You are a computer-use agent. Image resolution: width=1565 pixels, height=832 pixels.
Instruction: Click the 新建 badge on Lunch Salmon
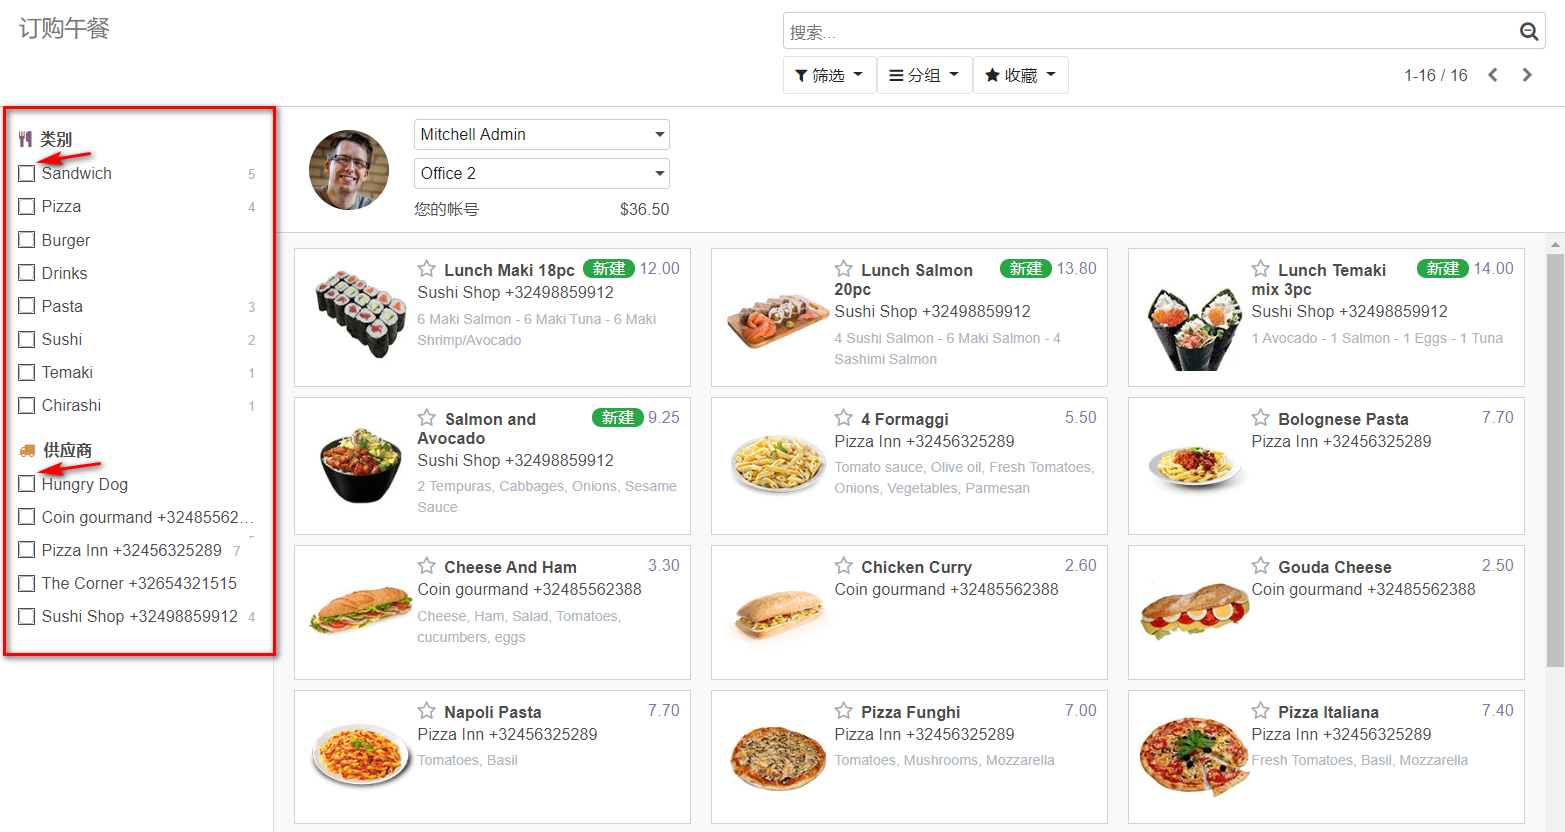pos(1025,269)
